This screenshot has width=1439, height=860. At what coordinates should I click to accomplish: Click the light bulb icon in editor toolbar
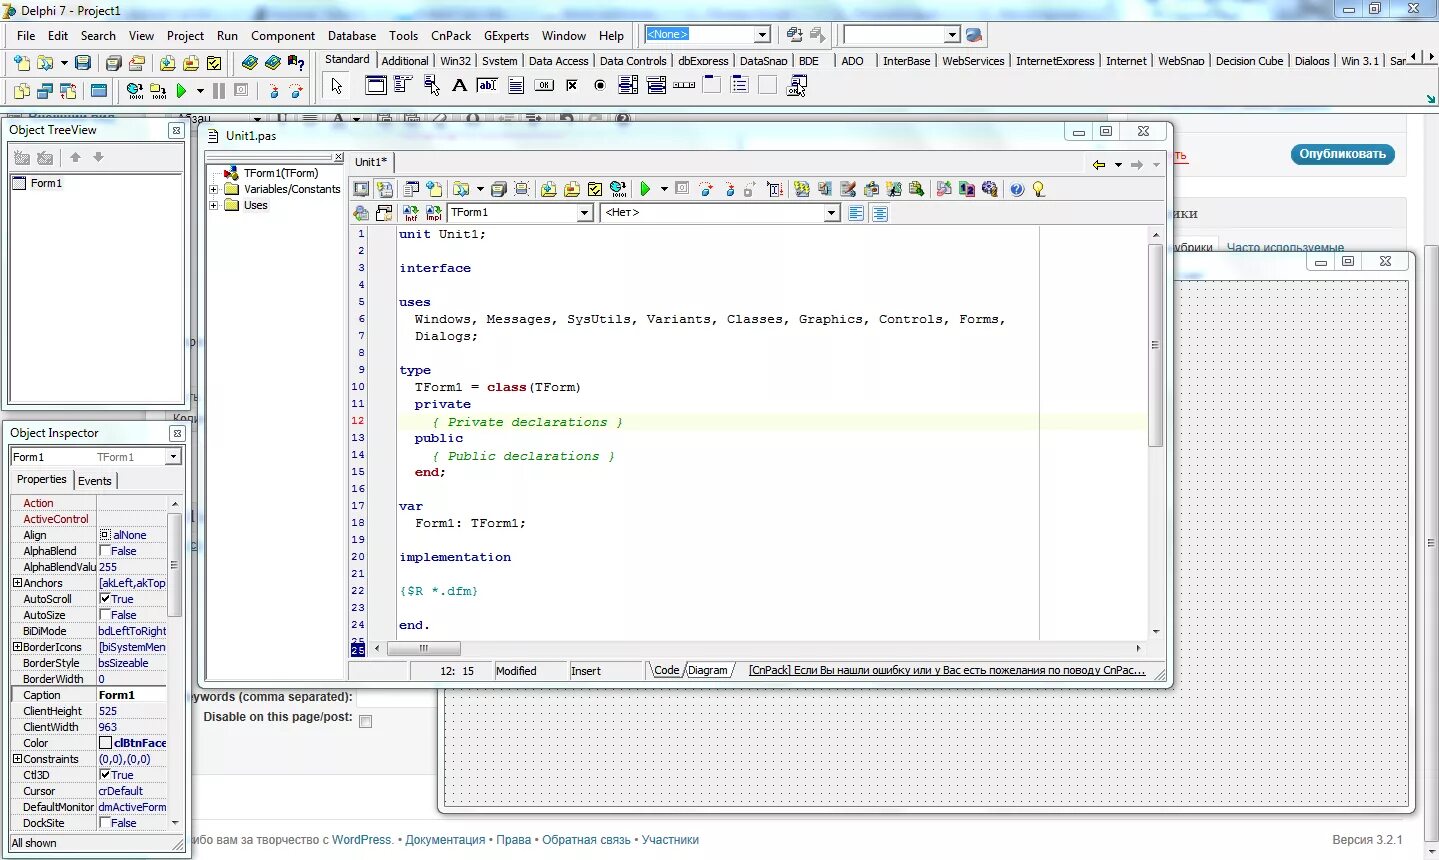(x=1039, y=189)
